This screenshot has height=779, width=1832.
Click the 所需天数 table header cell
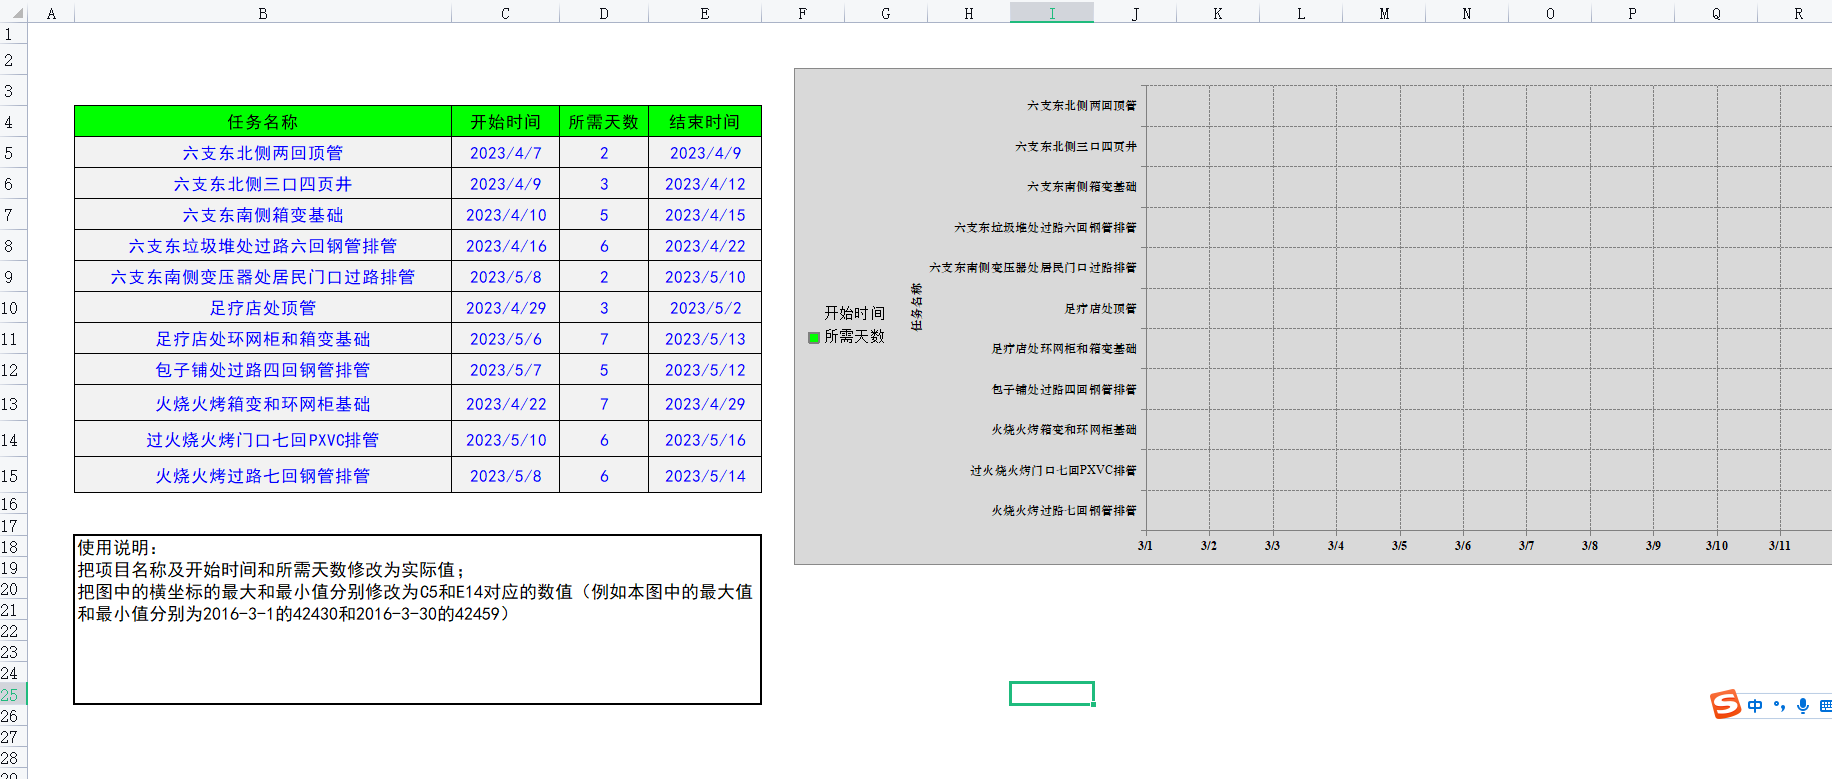(x=604, y=122)
